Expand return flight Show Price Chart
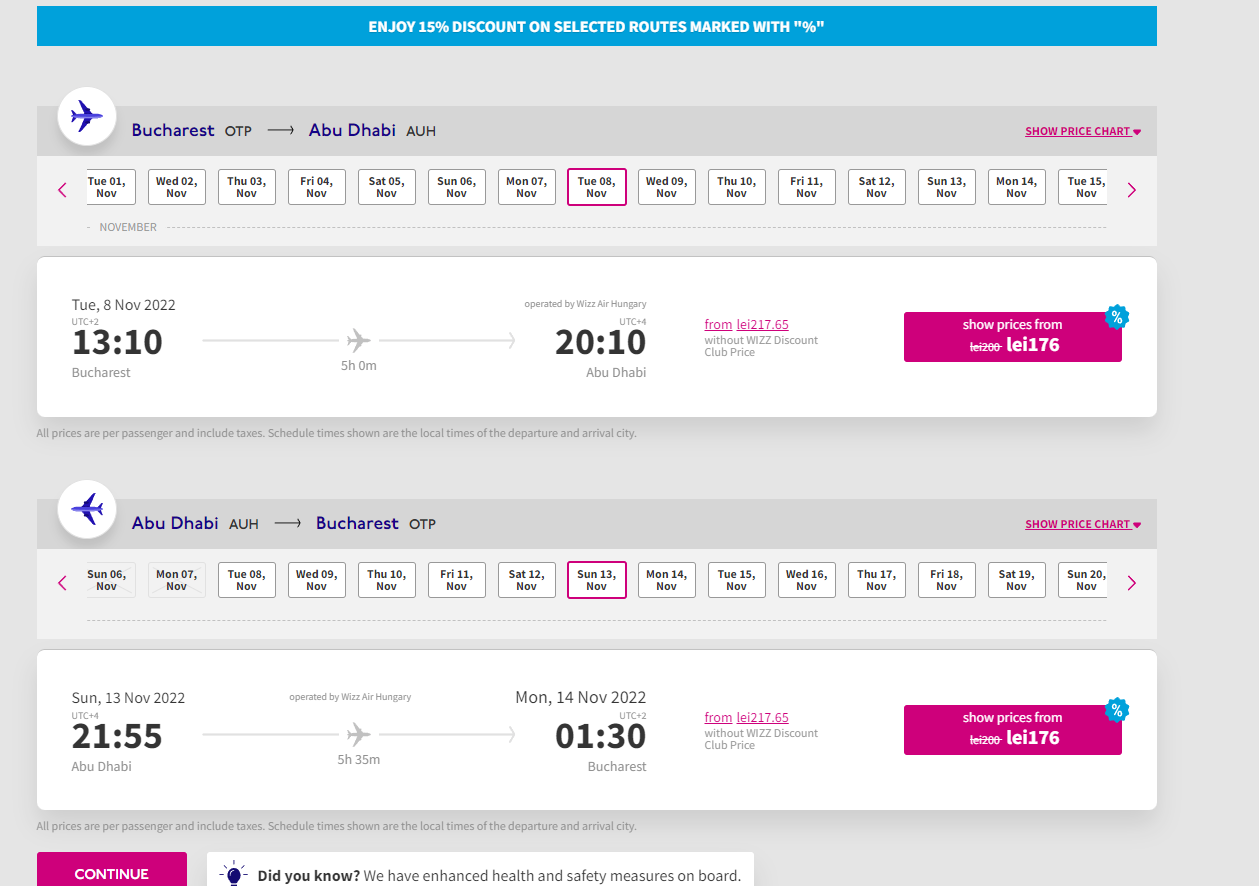The image size is (1259, 886). pyautogui.click(x=1083, y=524)
